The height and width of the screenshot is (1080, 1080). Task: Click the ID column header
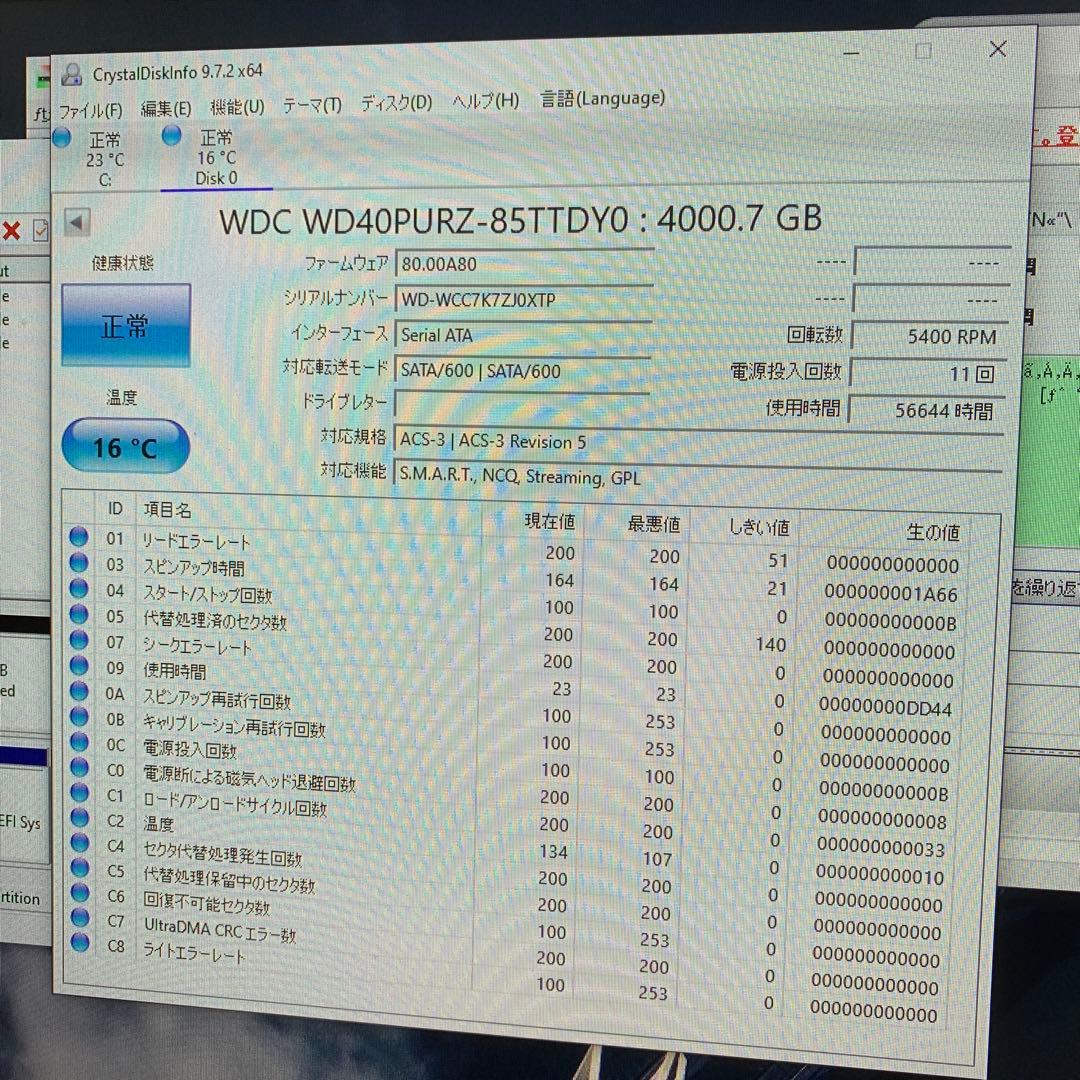click(115, 508)
